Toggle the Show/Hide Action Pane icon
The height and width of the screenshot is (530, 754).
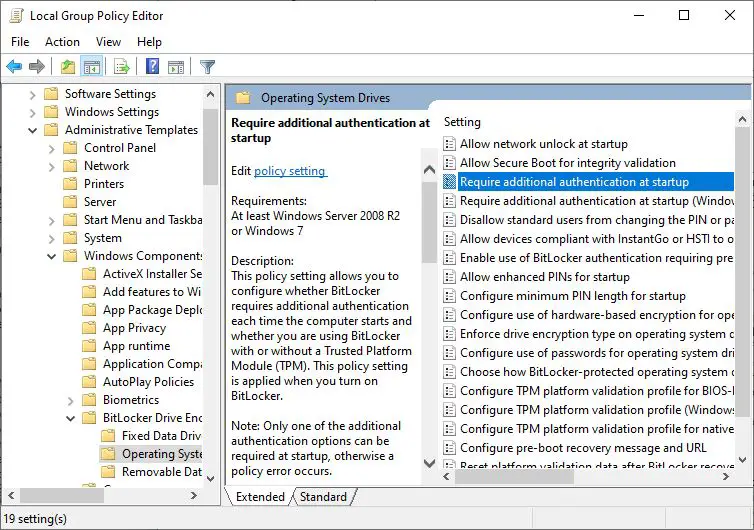176,66
